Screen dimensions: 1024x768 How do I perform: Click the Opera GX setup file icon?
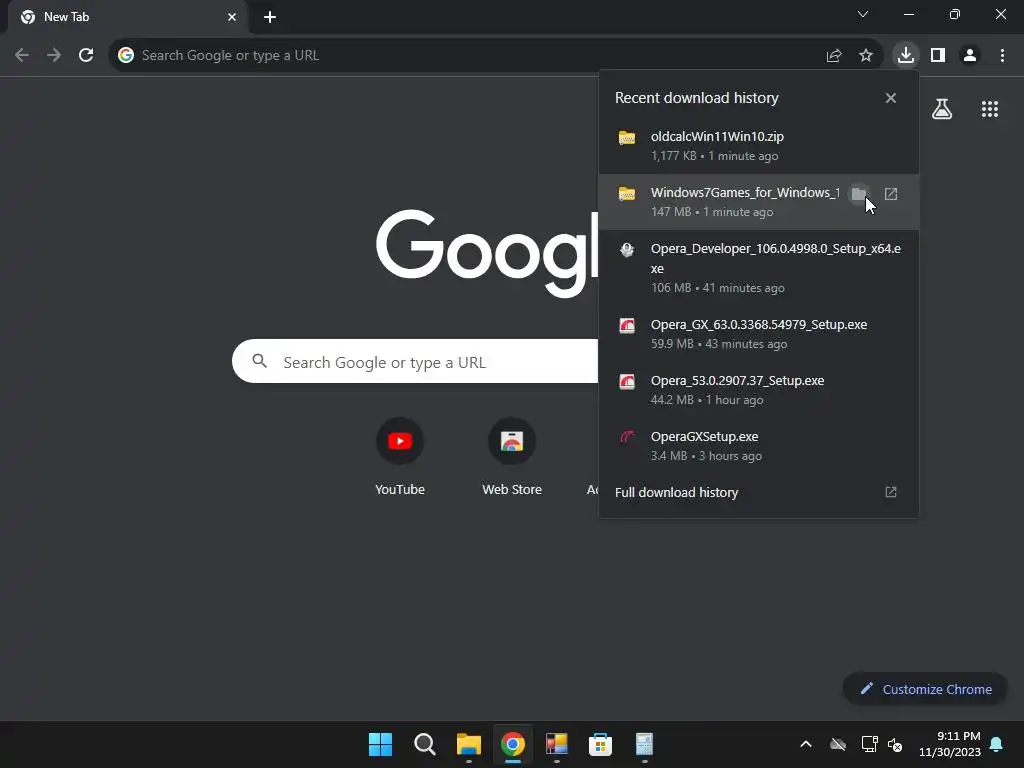coord(627,325)
